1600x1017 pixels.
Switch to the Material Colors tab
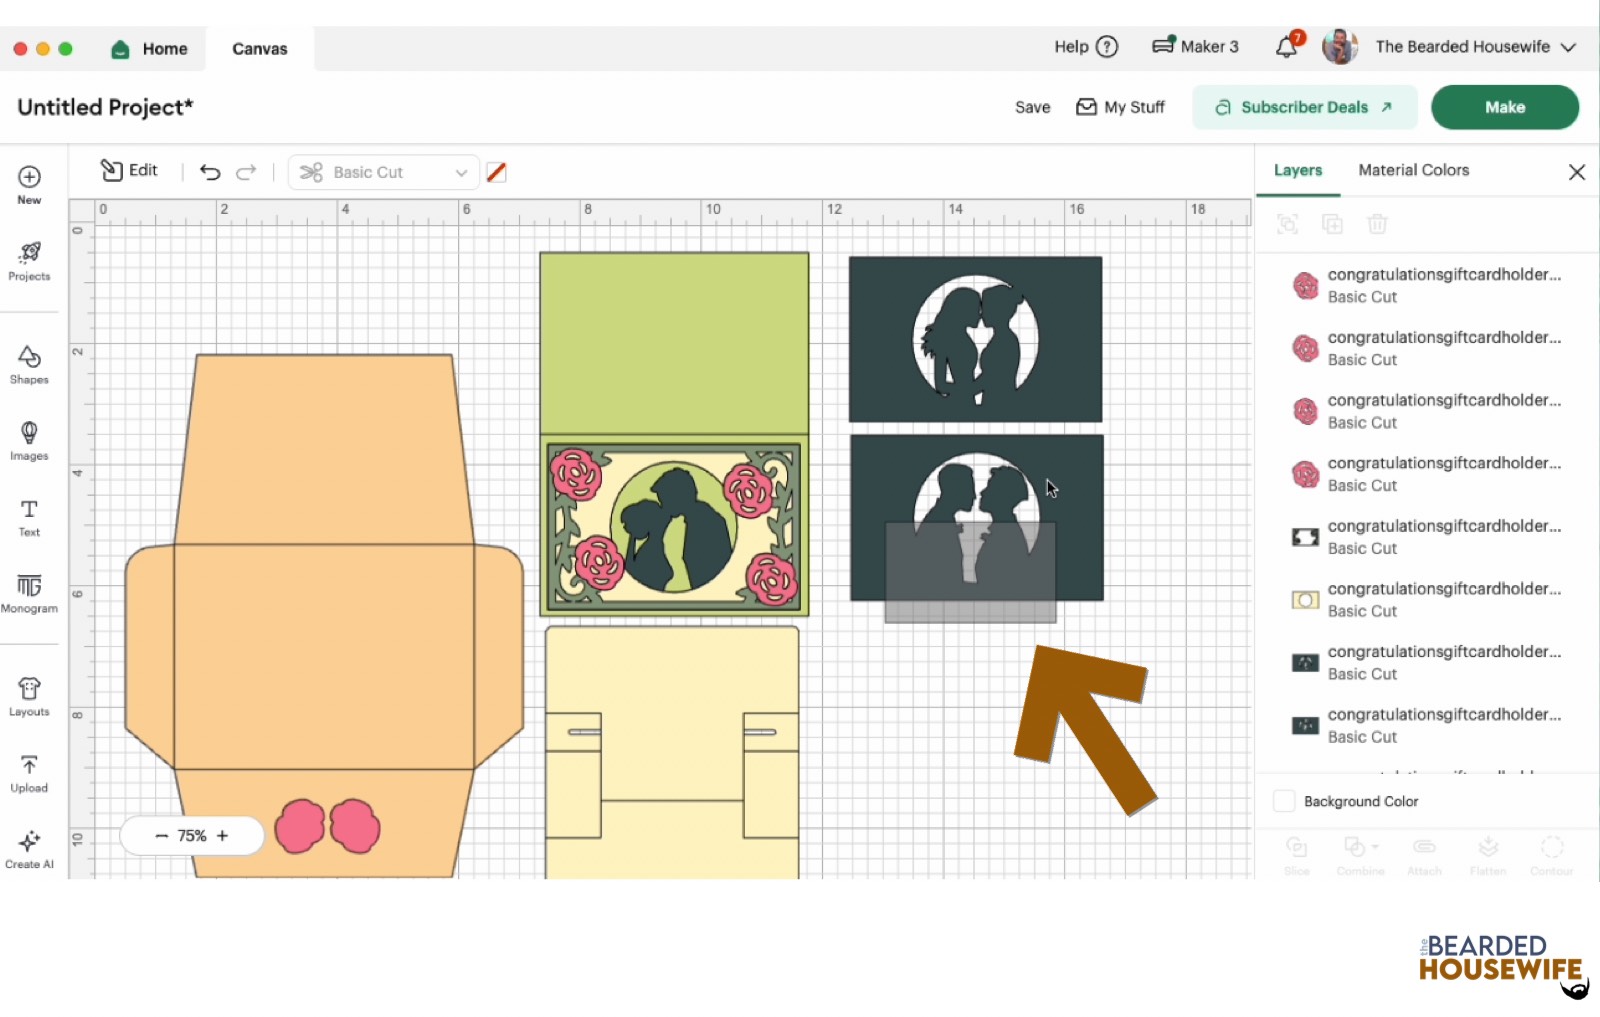coord(1413,170)
